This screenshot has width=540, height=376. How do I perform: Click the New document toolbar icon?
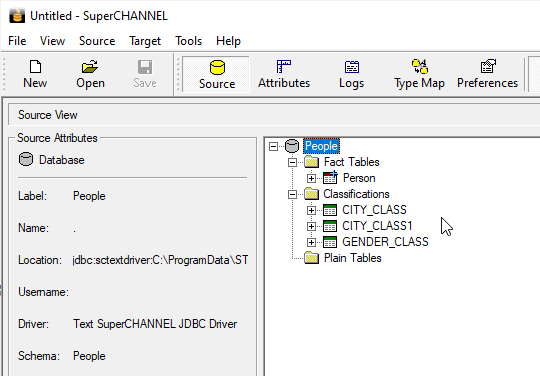[x=35, y=67]
